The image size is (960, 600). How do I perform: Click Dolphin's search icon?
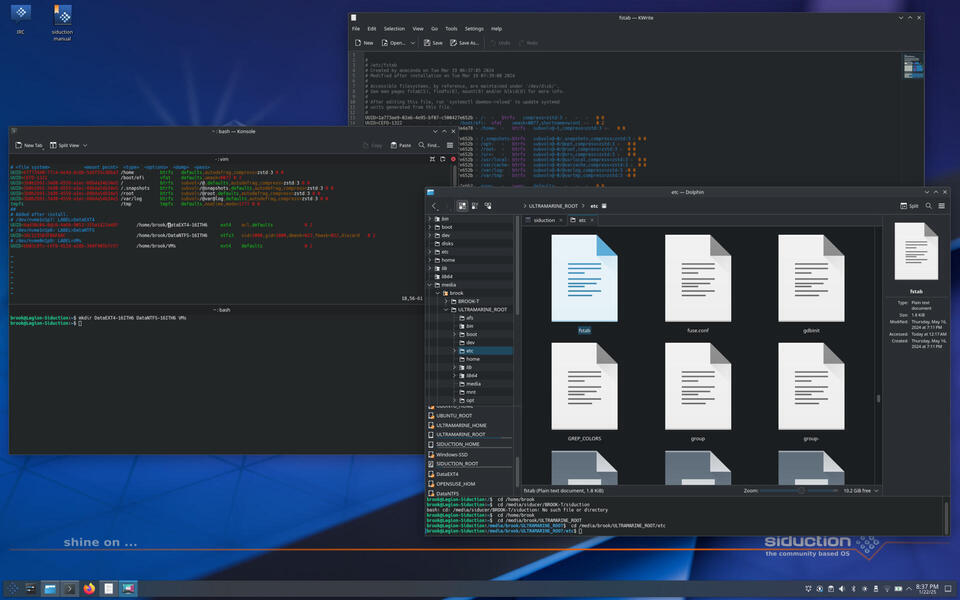tap(928, 206)
